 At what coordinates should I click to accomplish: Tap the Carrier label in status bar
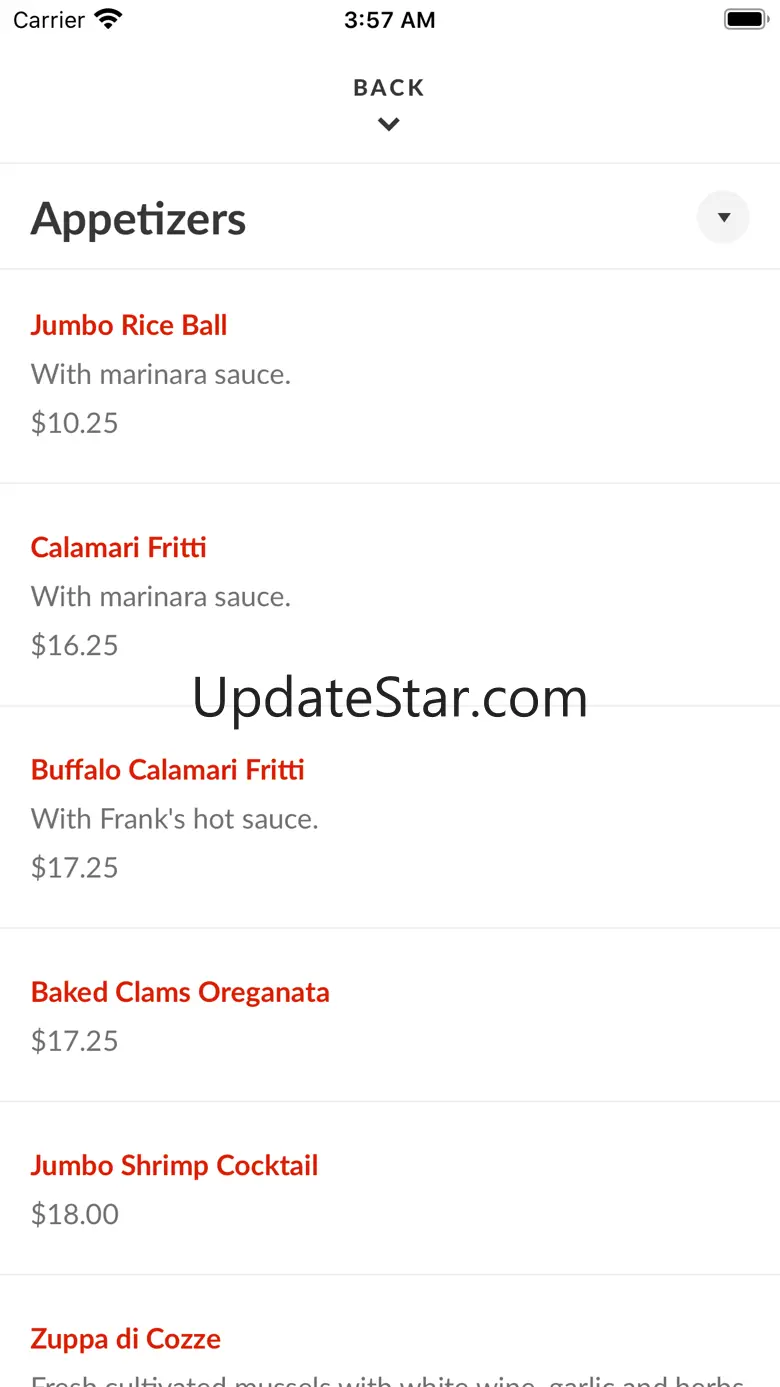point(49,20)
